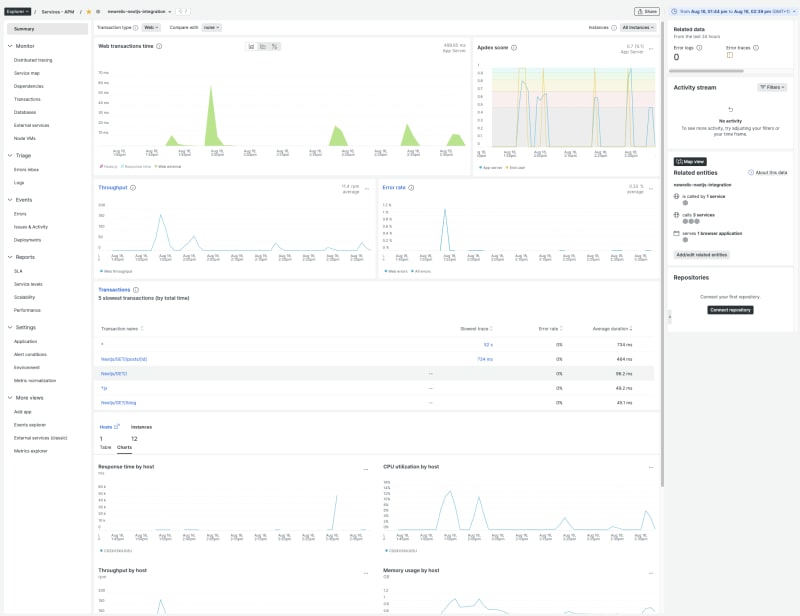Star the newrelic-nextjs-integration service
This screenshot has width=800, height=616.
coord(88,11)
